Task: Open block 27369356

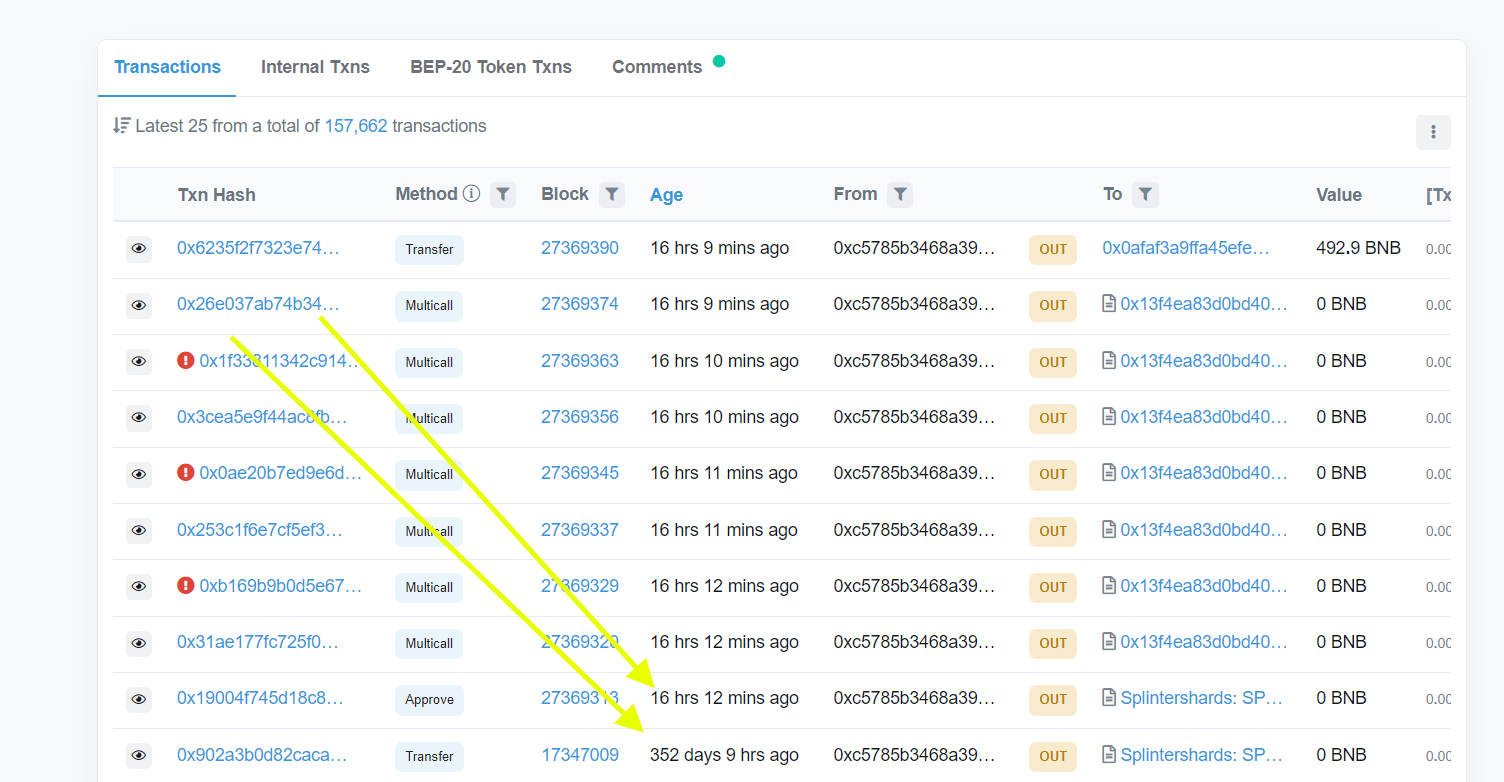Action: click(580, 417)
